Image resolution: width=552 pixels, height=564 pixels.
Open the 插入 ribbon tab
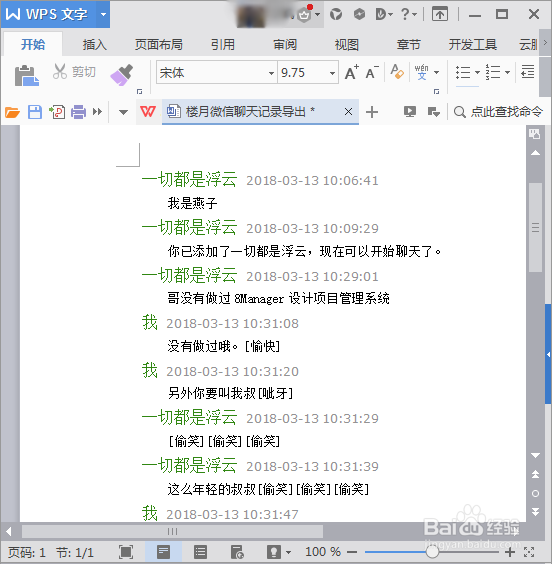(x=95, y=45)
